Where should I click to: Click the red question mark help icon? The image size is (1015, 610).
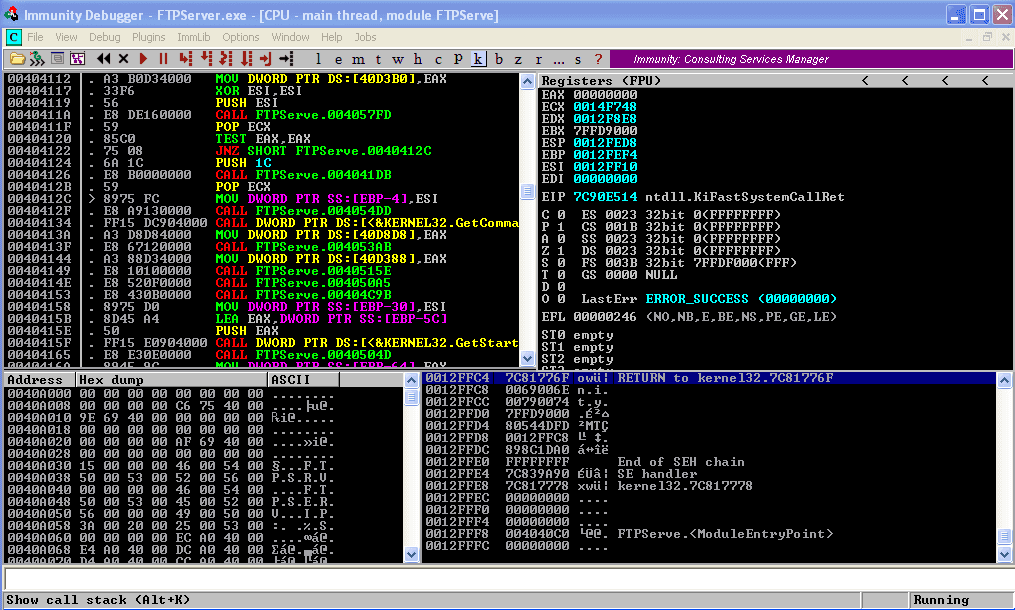pos(598,59)
